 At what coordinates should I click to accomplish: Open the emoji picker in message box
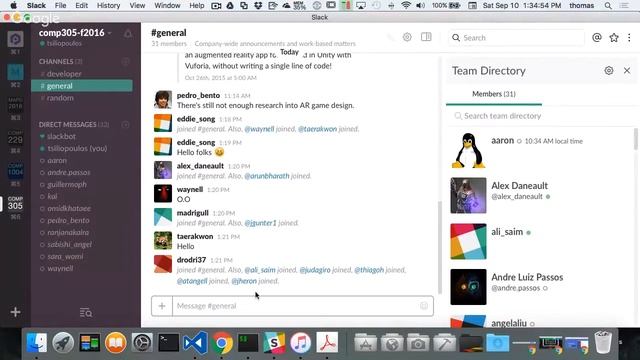[424, 306]
